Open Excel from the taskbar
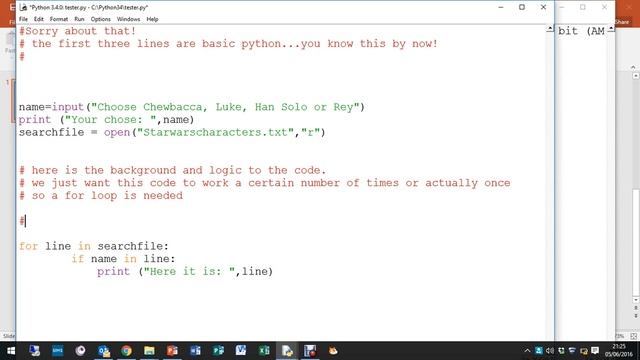 (264, 351)
